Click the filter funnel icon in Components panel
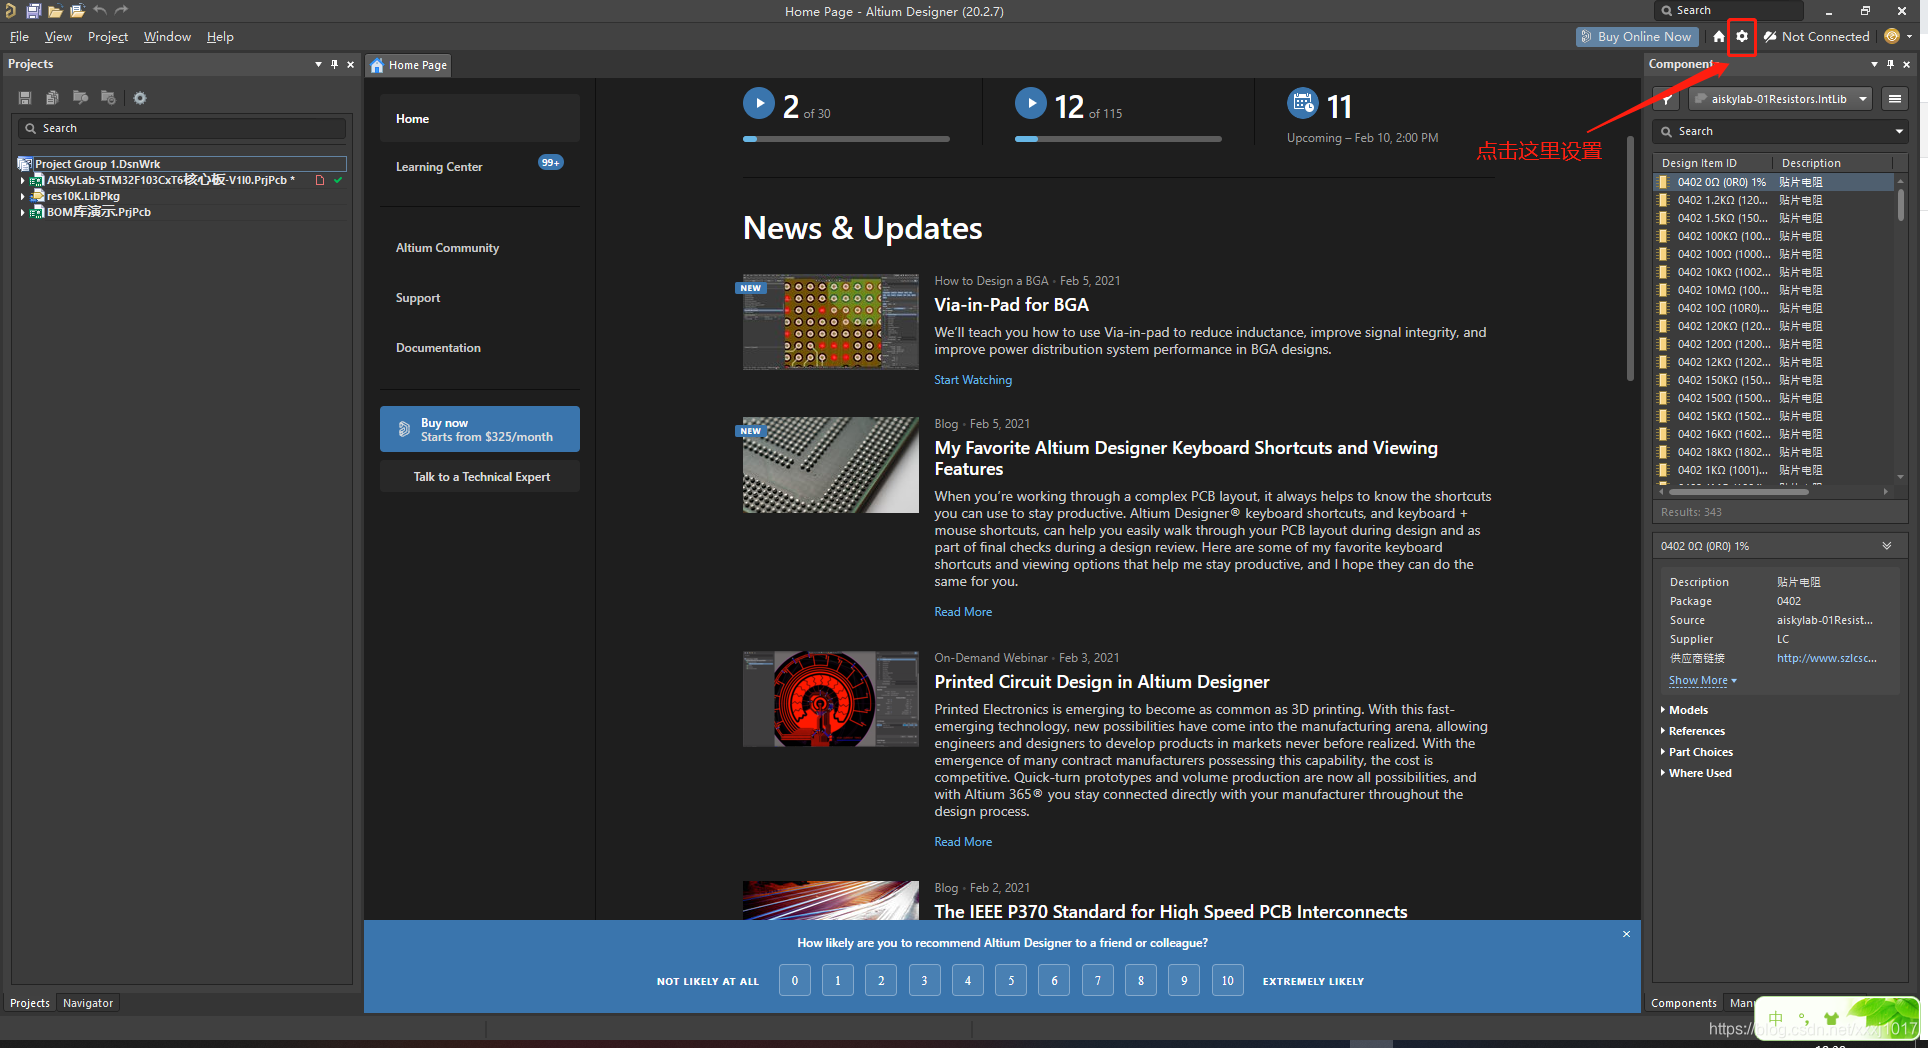The image size is (1928, 1048). tap(1667, 99)
